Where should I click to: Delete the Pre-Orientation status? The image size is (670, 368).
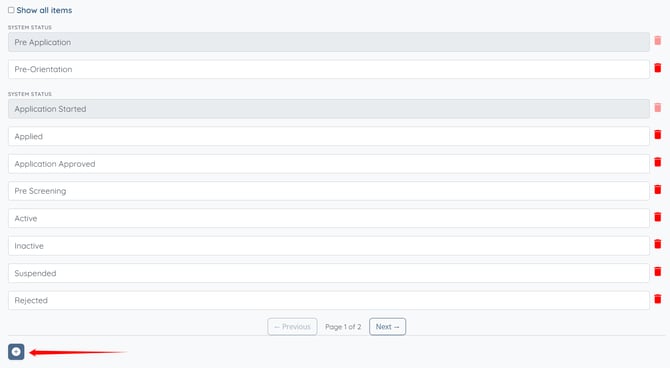[x=658, y=68]
